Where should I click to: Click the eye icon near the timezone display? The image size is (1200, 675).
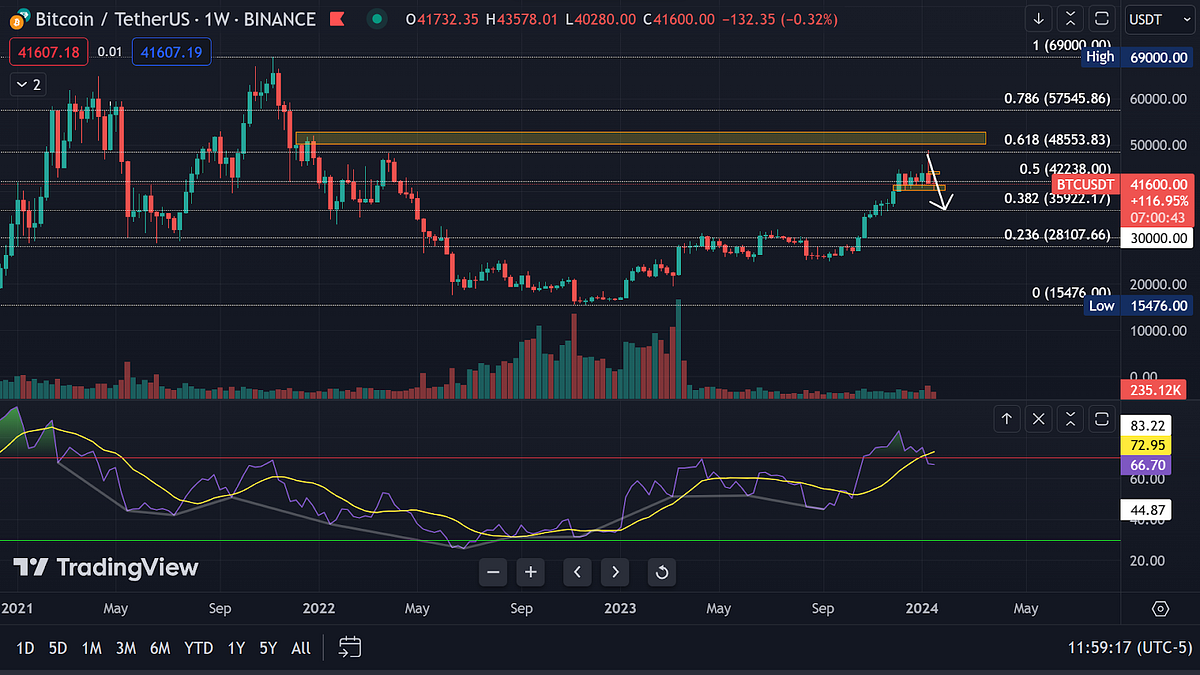tap(1159, 608)
